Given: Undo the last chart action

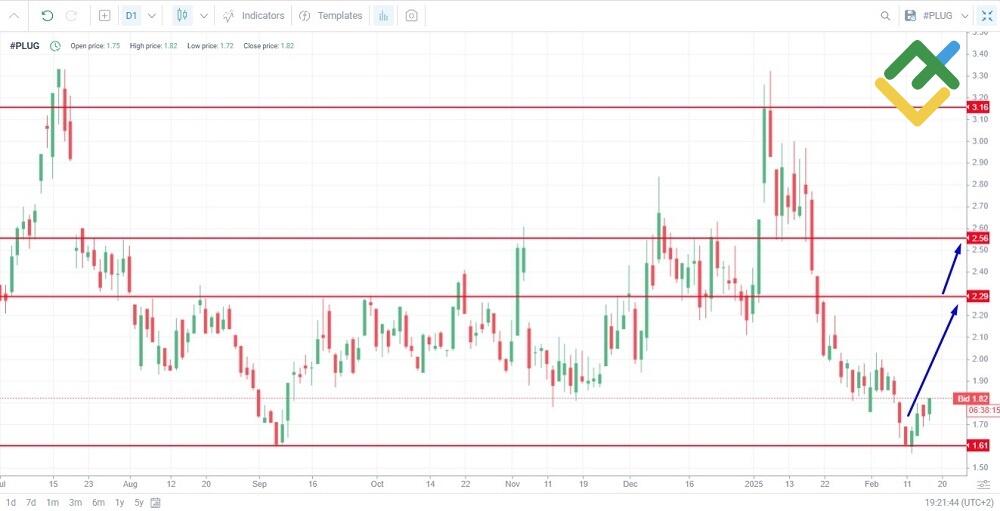Looking at the screenshot, I should click(x=47, y=15).
